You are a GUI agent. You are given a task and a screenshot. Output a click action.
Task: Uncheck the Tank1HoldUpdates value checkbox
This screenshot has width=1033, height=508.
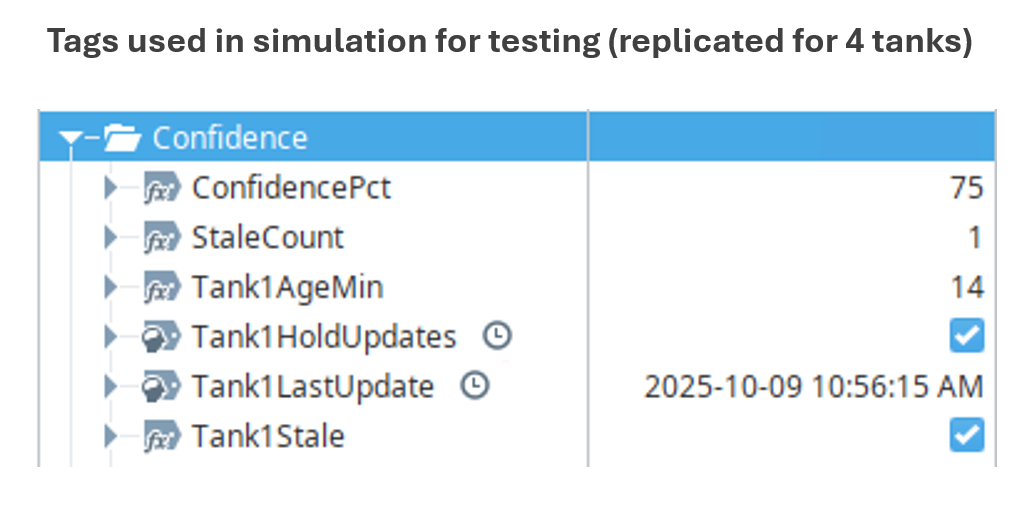968,336
